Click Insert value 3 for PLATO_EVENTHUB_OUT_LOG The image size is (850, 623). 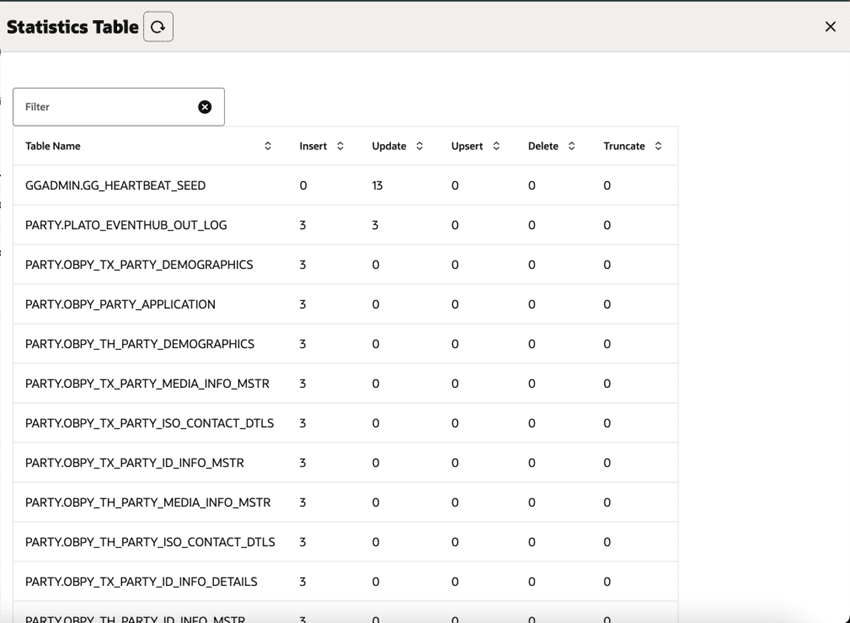click(x=302, y=225)
